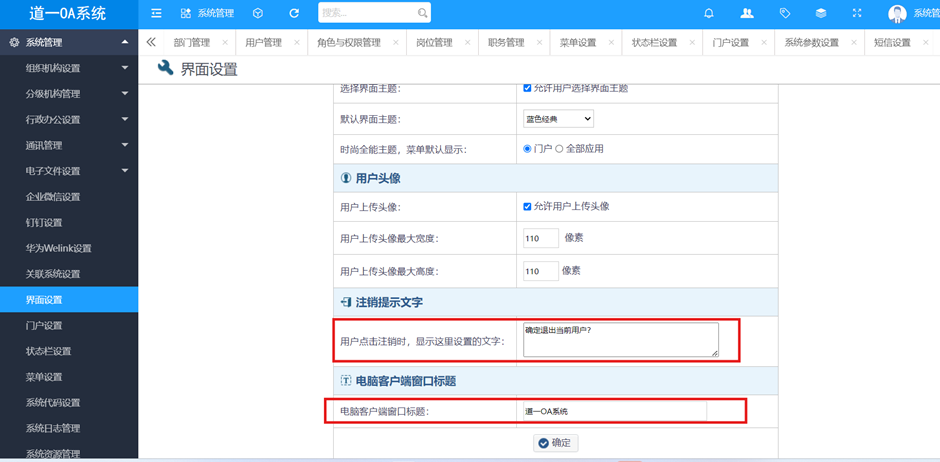Expand 分级机构管理 sidebar submenu
This screenshot has height=462, width=940.
pos(125,94)
